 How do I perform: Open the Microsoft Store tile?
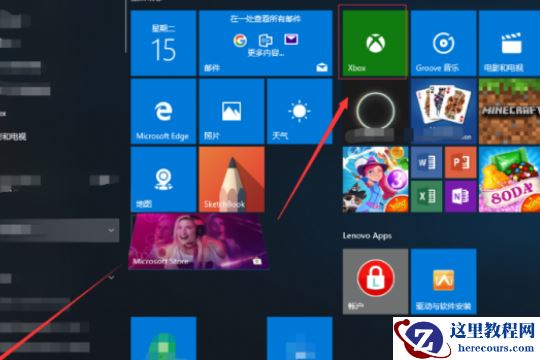[x=198, y=241]
